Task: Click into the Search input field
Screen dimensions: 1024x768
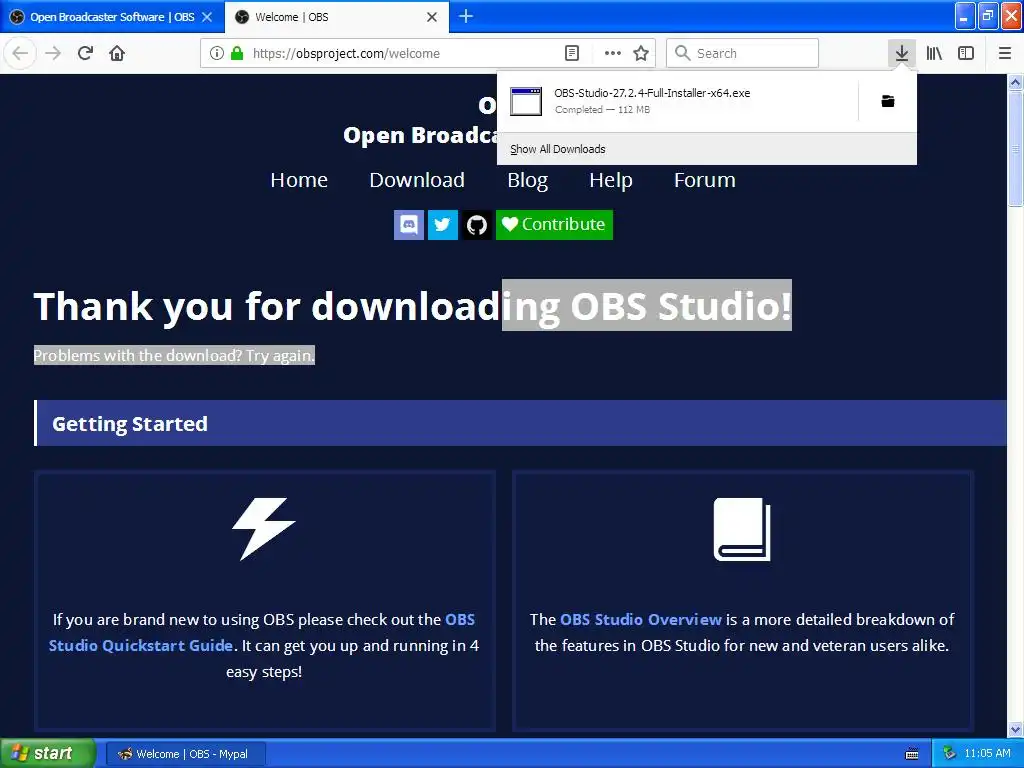Action: (743, 54)
